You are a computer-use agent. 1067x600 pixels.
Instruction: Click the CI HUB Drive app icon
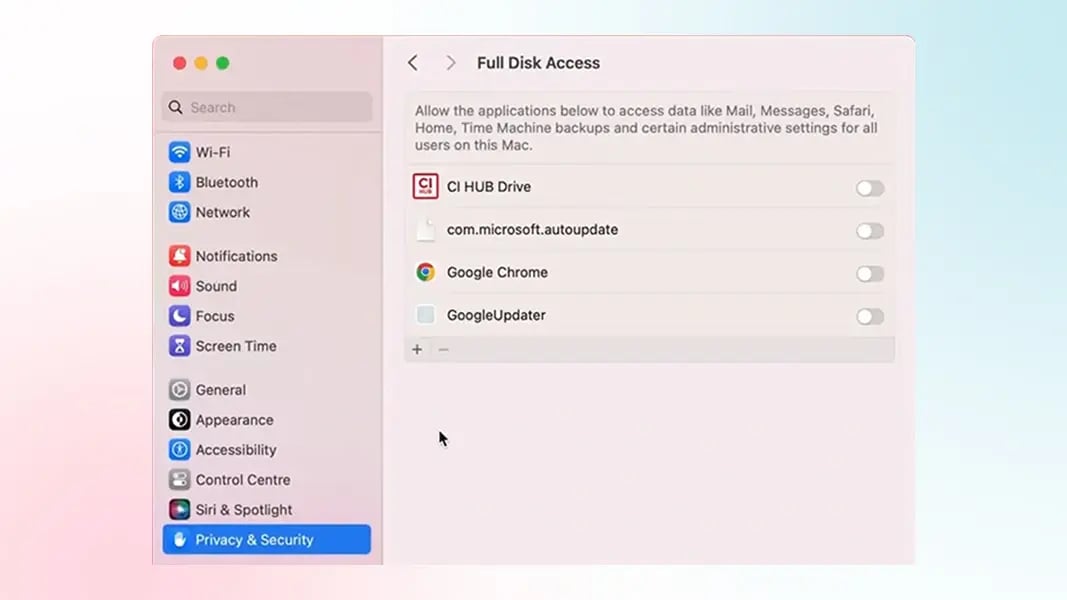[425, 186]
